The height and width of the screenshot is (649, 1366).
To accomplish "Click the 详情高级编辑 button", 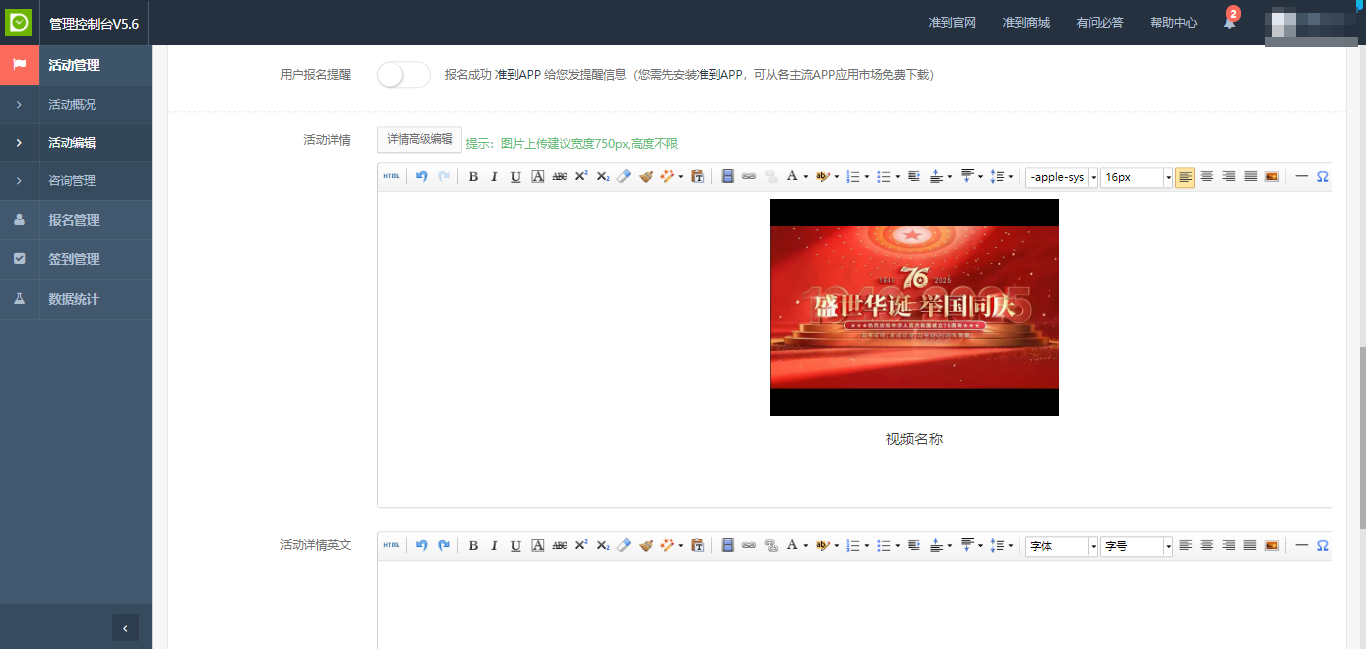I will point(419,140).
